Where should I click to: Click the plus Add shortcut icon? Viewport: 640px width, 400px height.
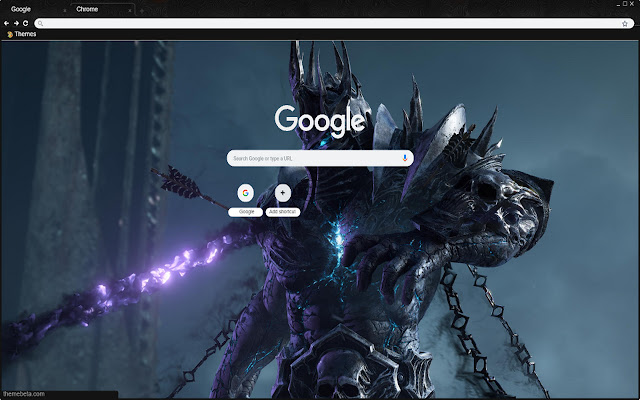click(x=282, y=193)
